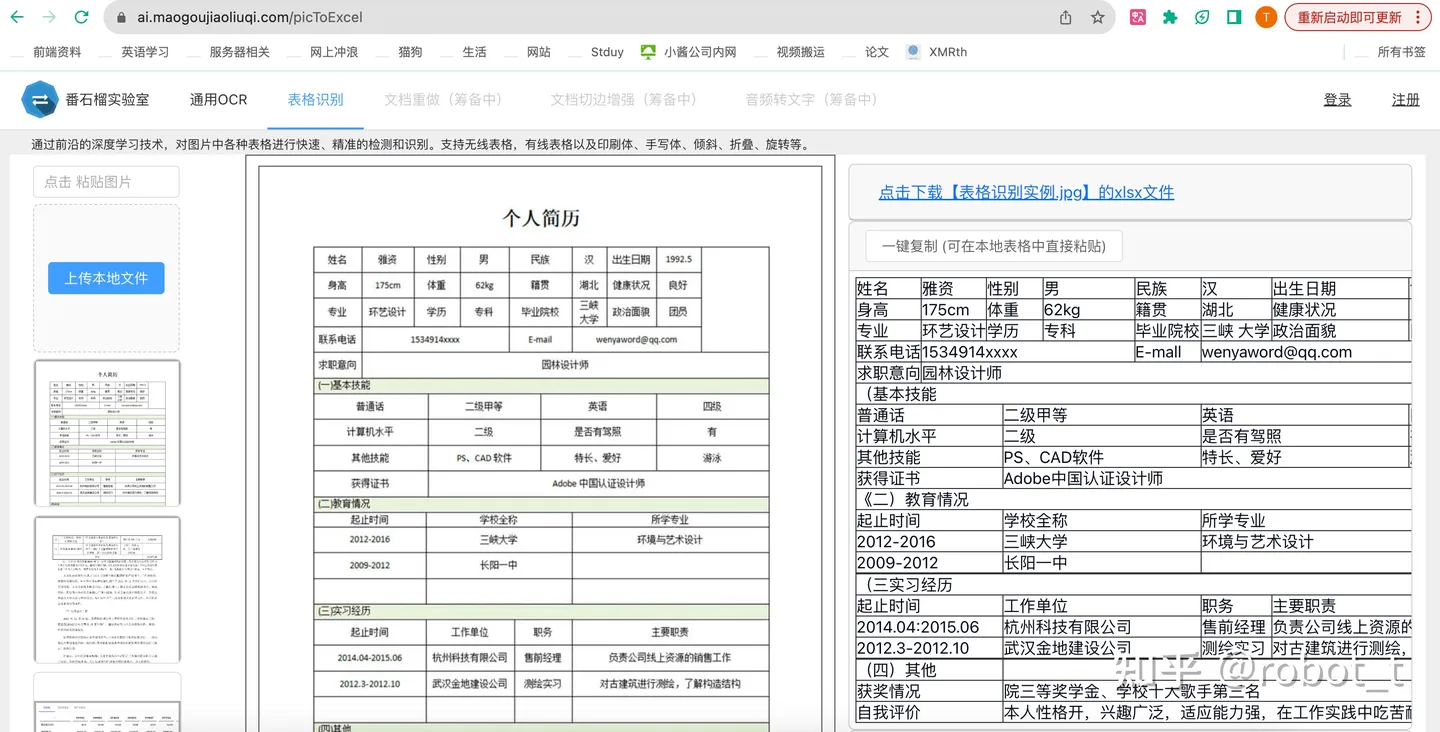Open the XMRth bookmark

[x=937, y=52]
